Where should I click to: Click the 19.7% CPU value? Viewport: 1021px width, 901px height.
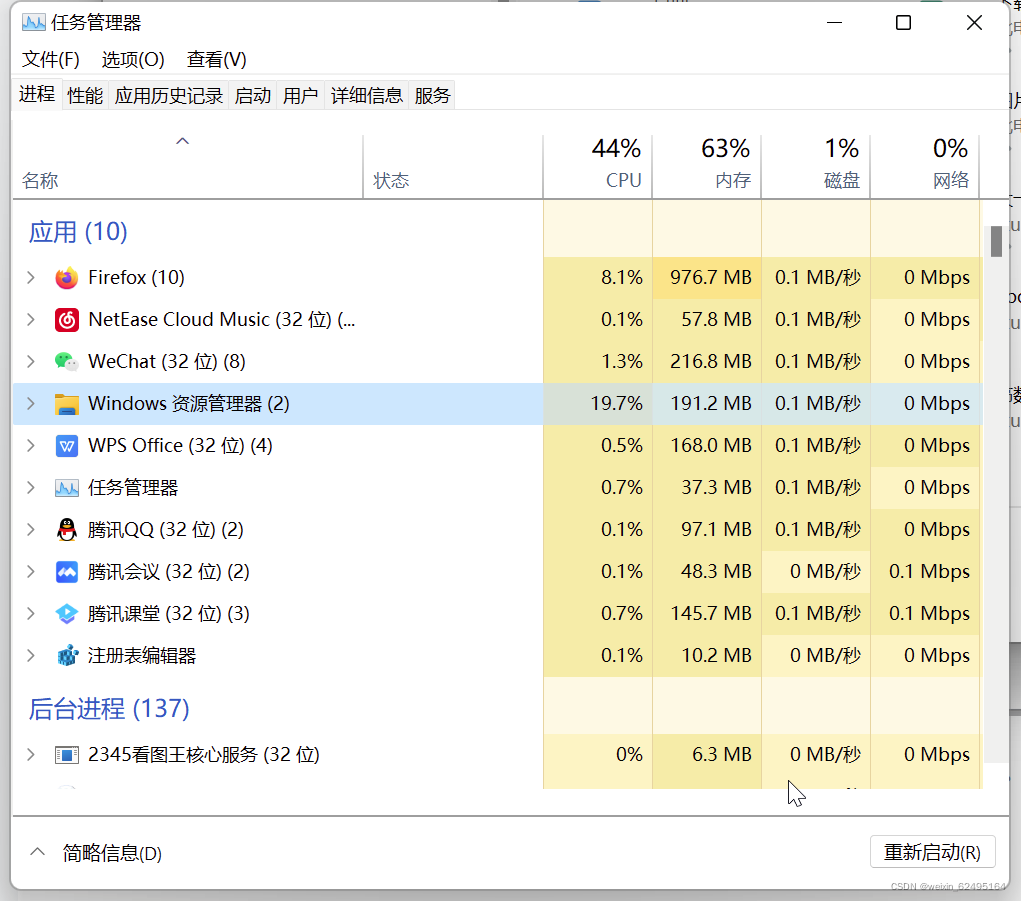pyautogui.click(x=616, y=404)
